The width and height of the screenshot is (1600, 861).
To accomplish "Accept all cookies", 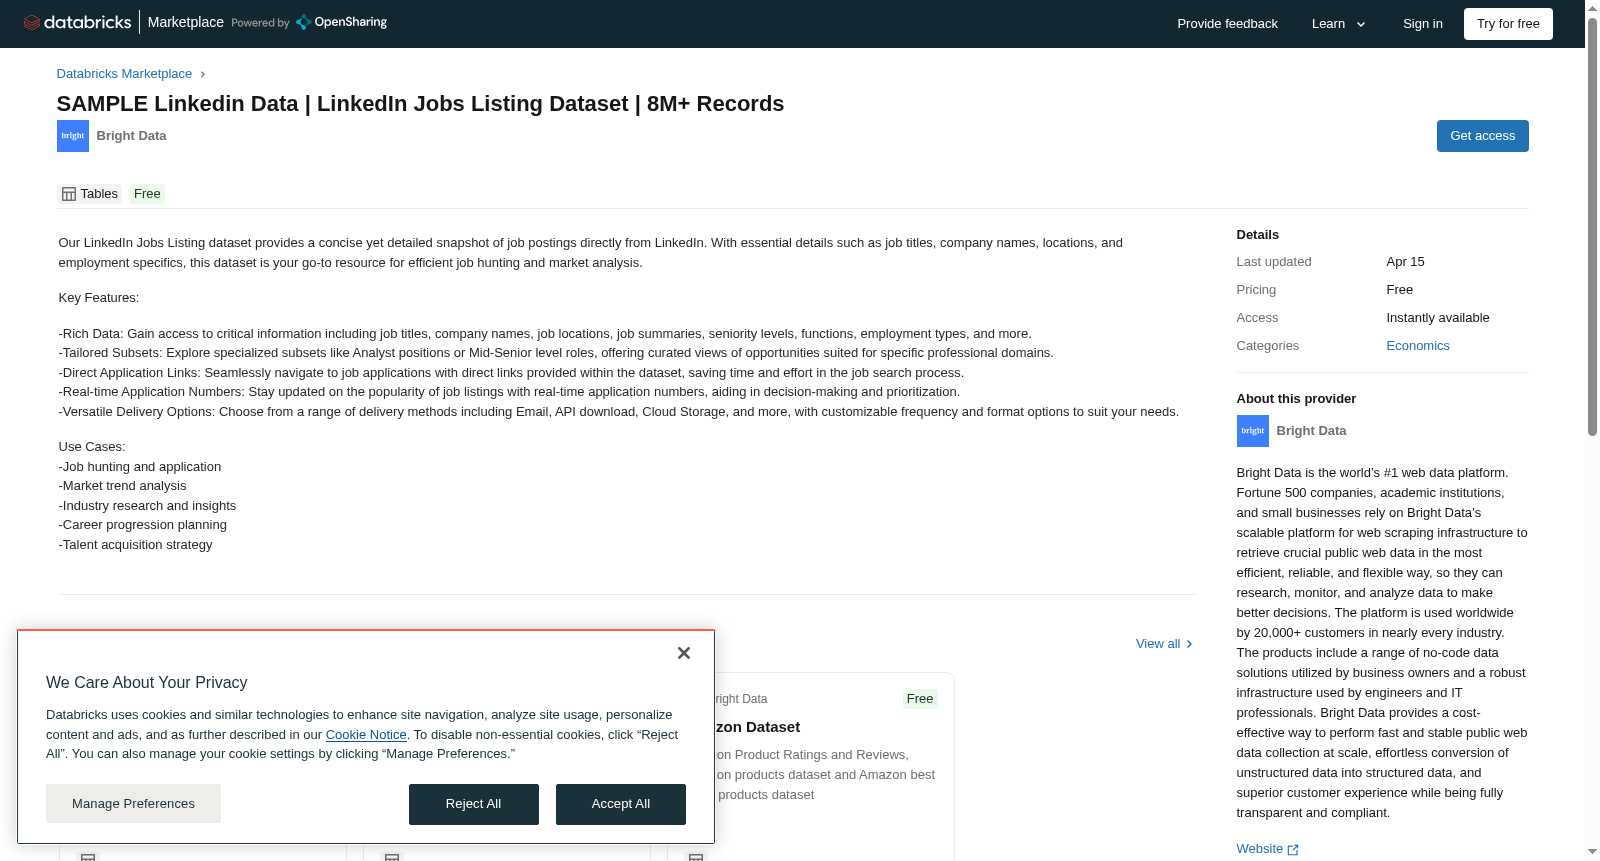I will [x=620, y=804].
